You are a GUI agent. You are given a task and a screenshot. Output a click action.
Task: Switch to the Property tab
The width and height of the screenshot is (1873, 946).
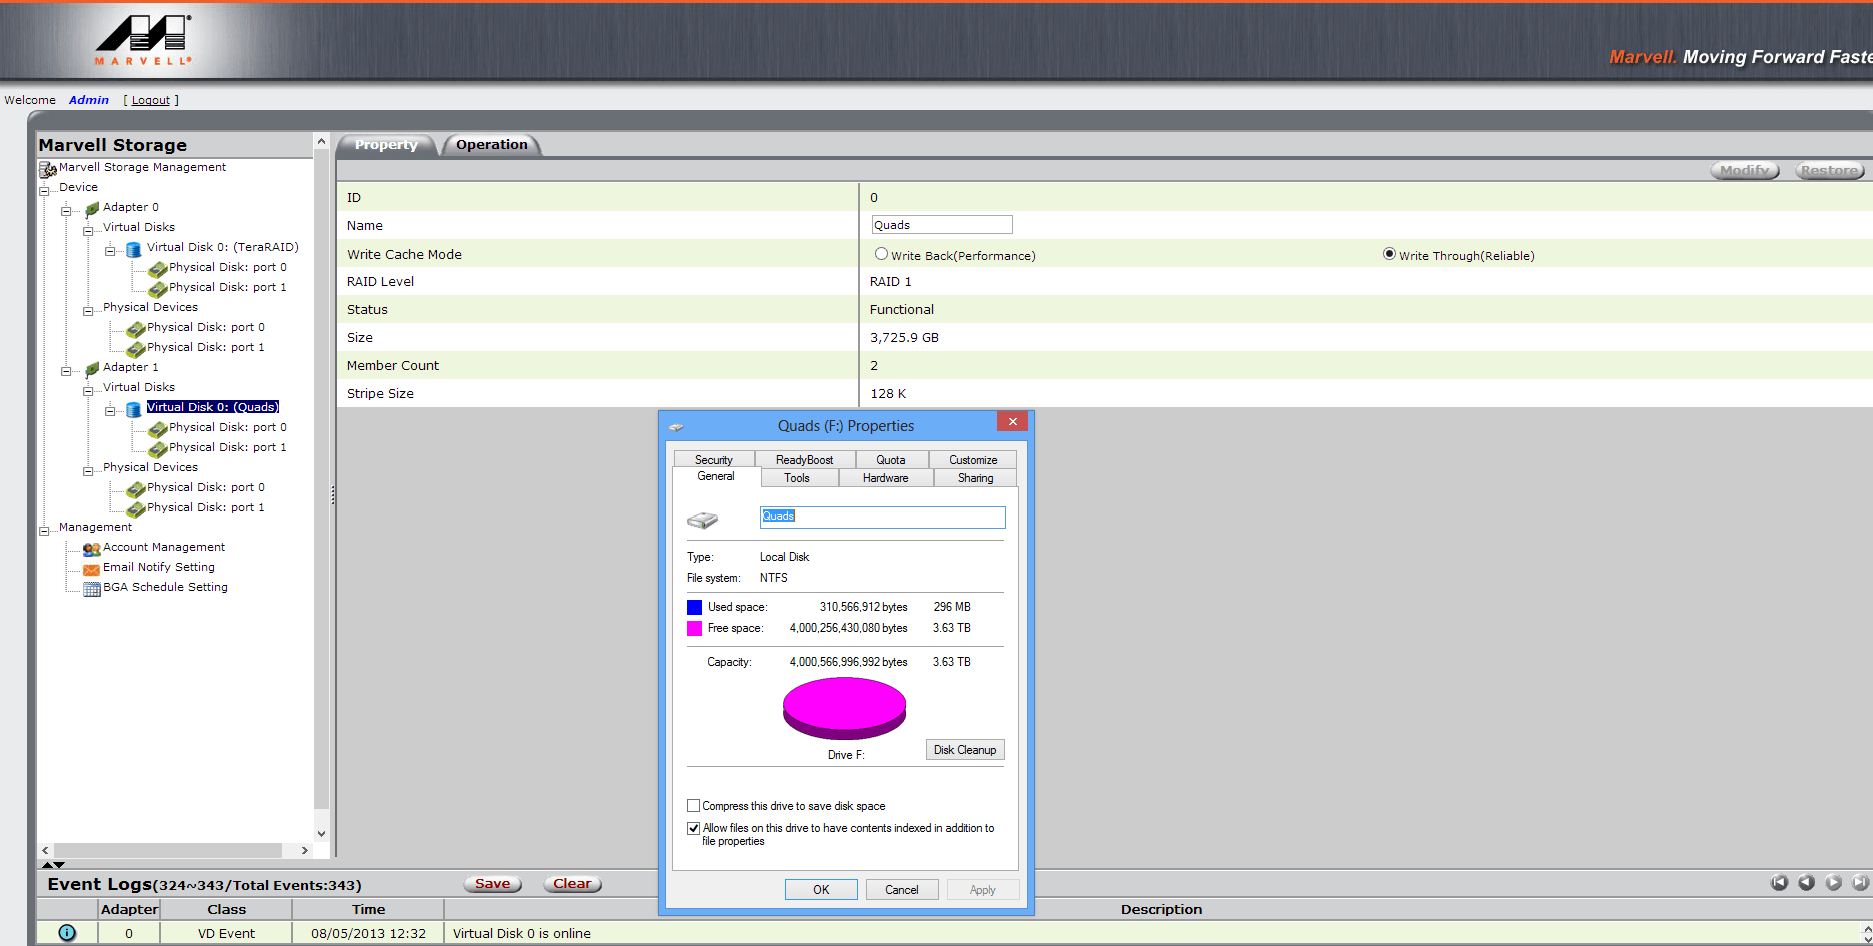click(386, 145)
